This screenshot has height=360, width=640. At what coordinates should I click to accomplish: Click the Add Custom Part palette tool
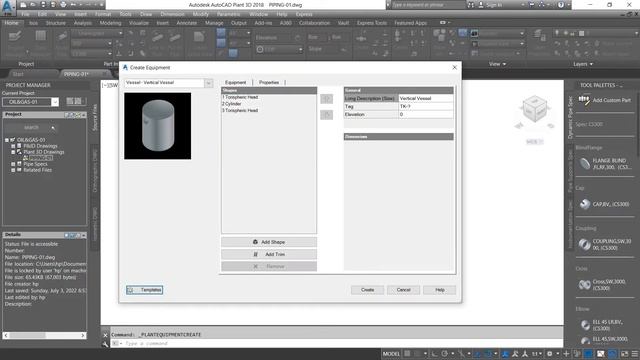(x=604, y=100)
